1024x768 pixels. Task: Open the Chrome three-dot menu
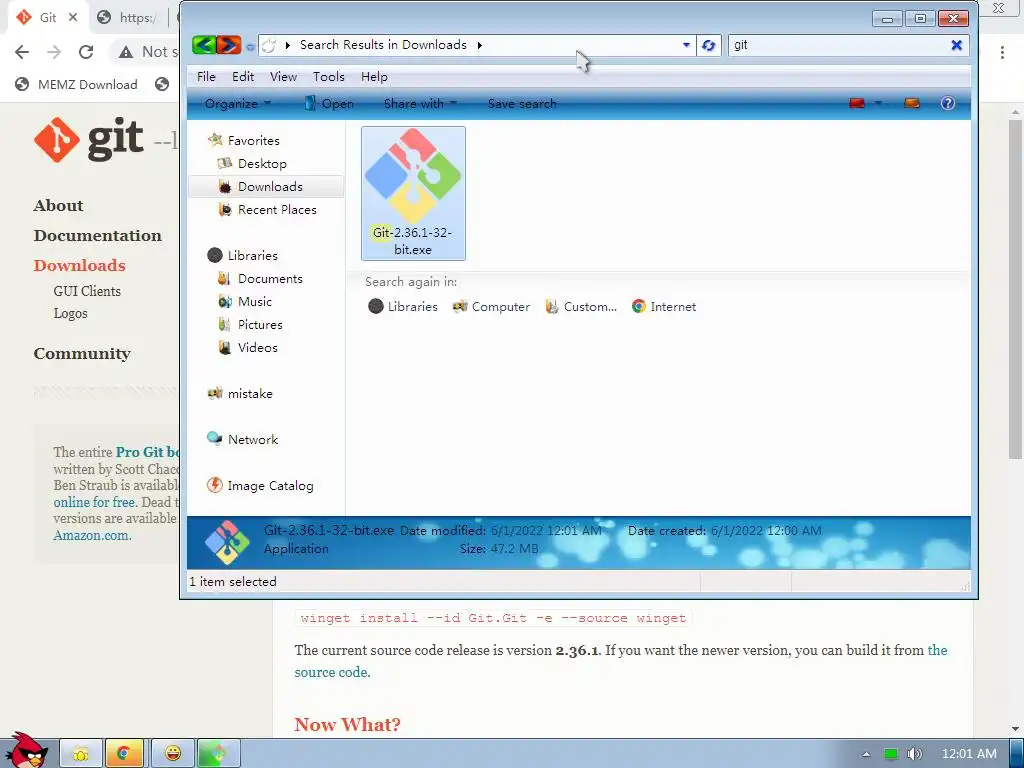point(1002,52)
